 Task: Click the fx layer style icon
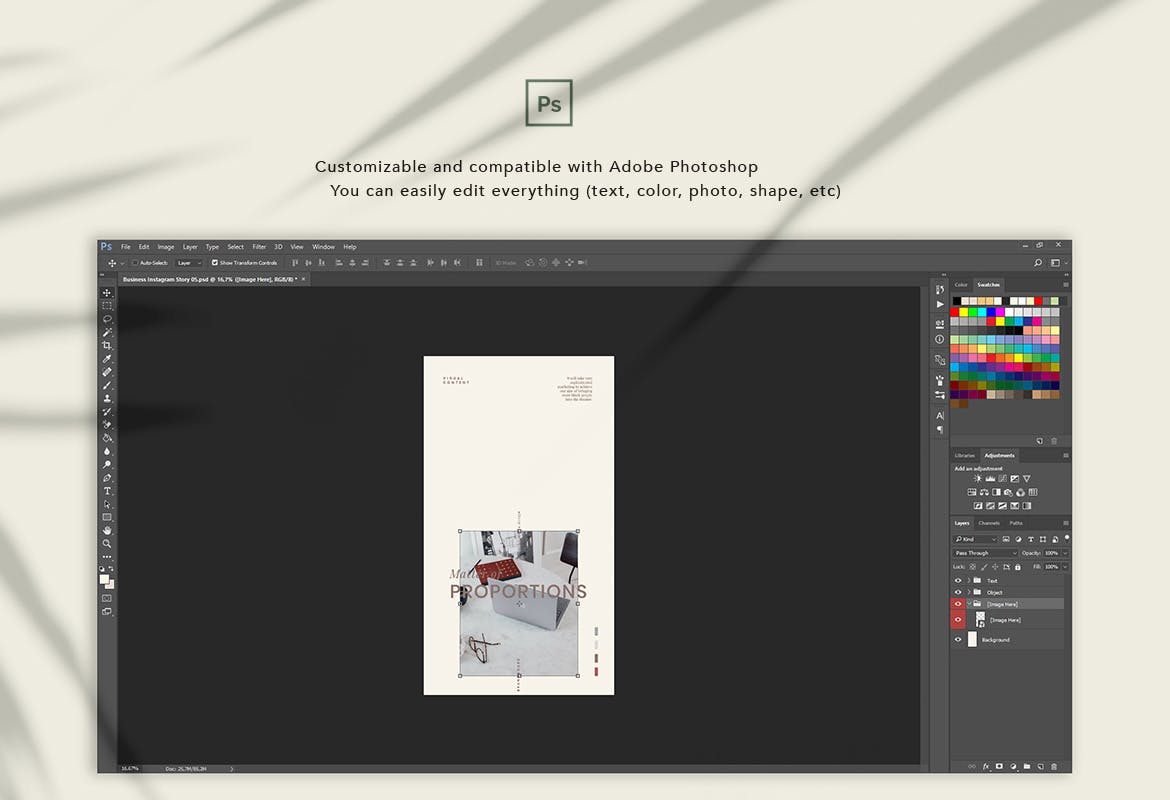pos(986,766)
